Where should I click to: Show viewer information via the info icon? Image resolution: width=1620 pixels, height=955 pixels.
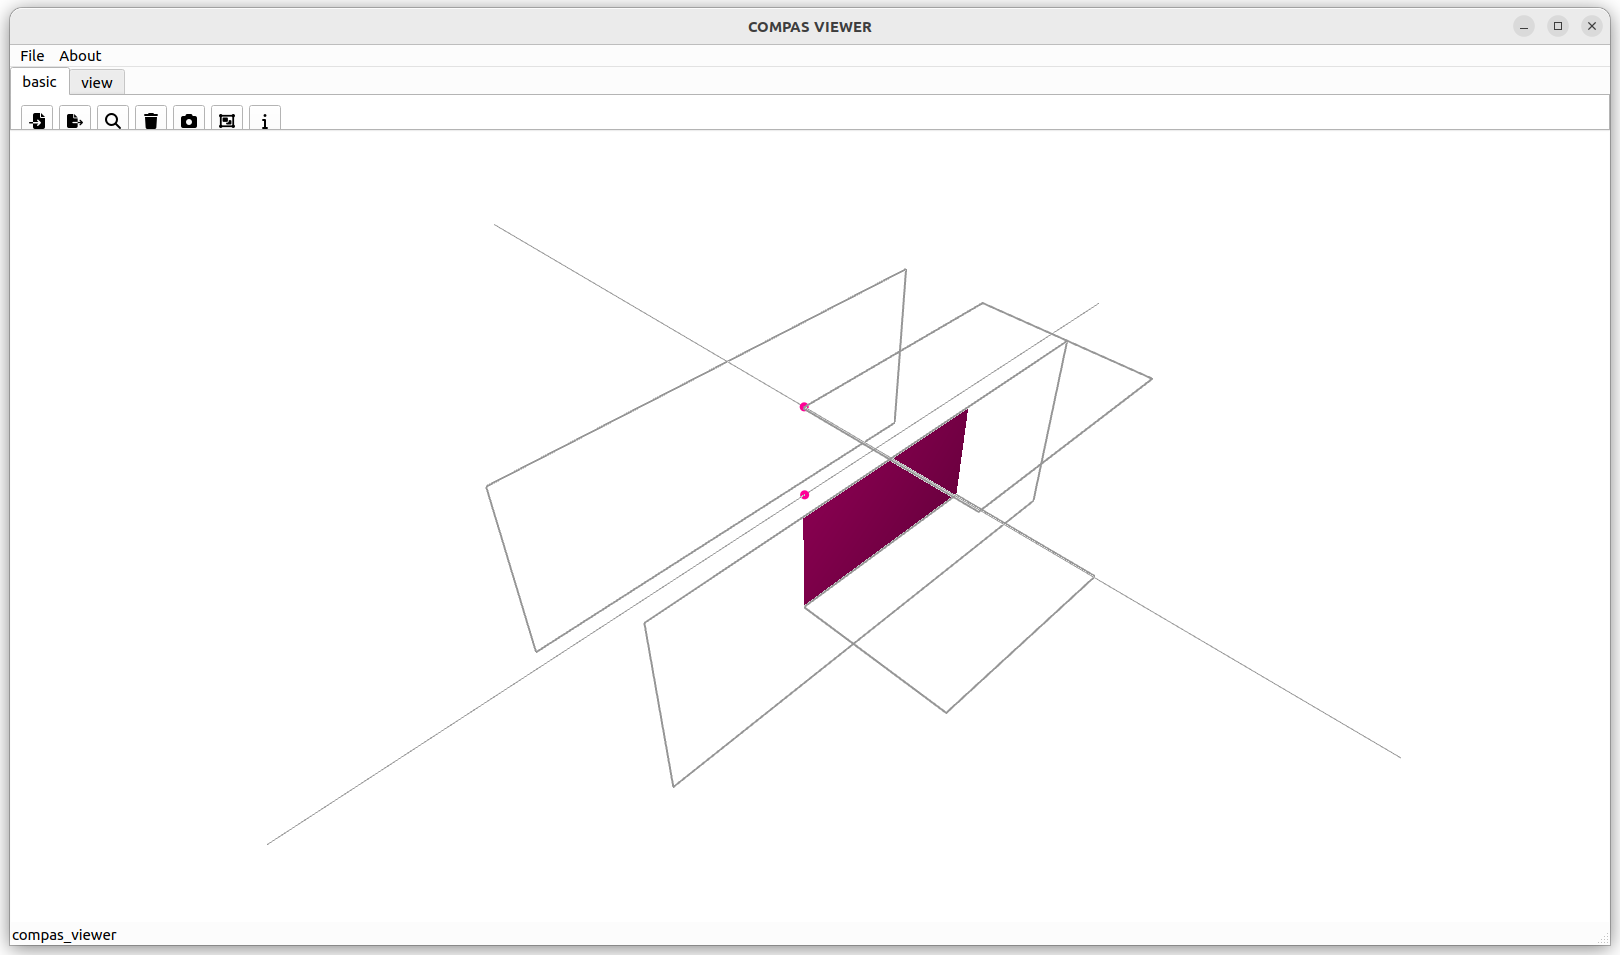tap(265, 120)
